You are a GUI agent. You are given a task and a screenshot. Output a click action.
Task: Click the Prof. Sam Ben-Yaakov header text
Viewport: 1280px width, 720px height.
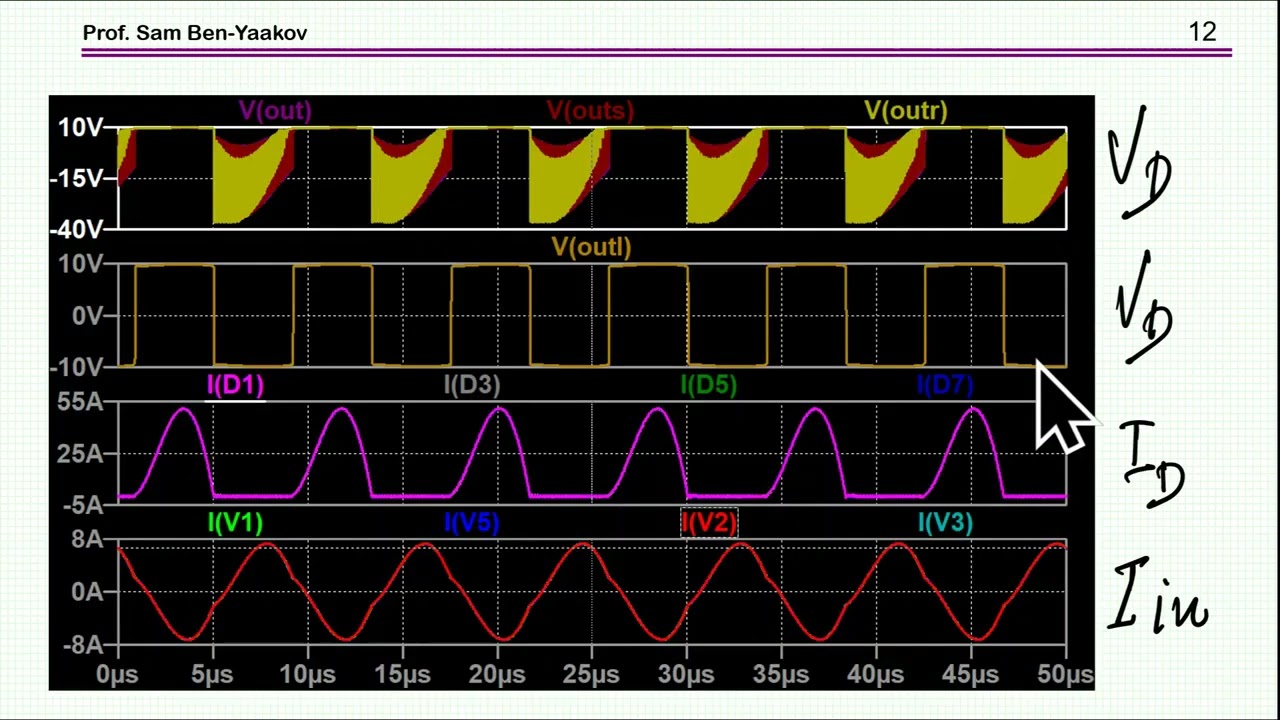pyautogui.click(x=195, y=33)
